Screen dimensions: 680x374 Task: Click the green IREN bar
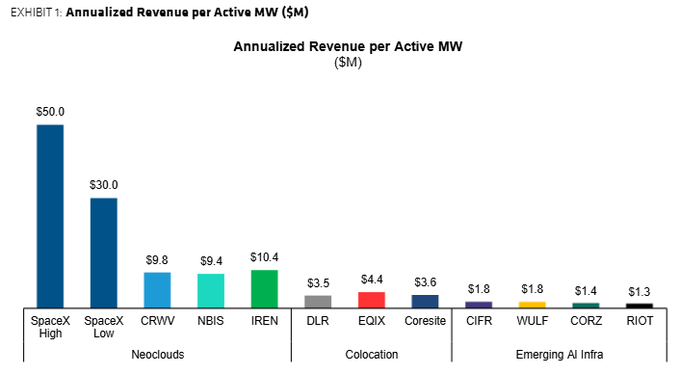264,289
